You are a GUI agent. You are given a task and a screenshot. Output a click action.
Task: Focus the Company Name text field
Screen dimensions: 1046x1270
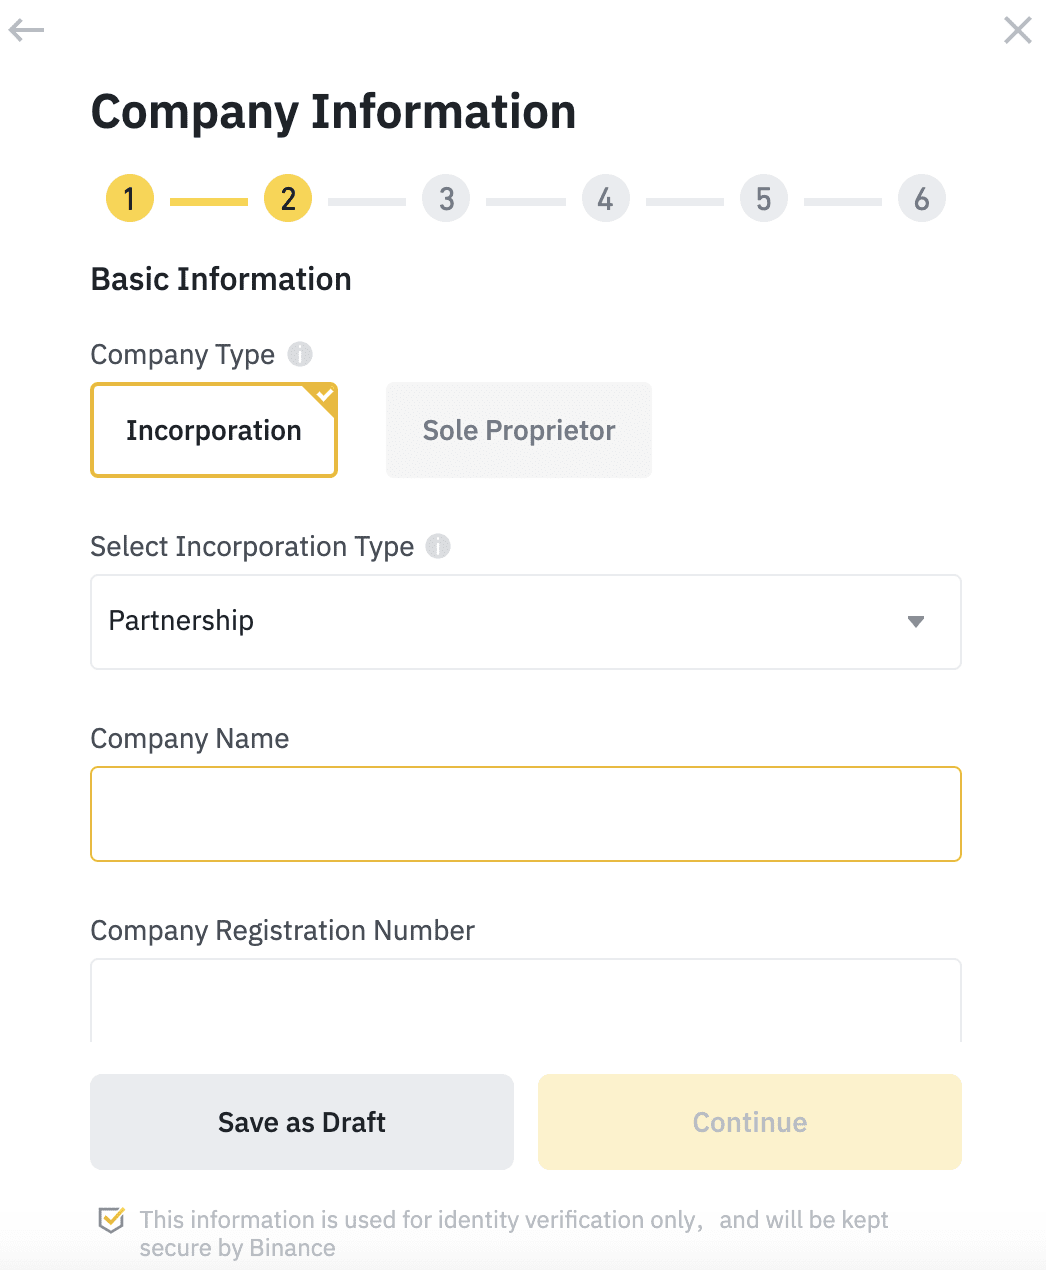(526, 814)
